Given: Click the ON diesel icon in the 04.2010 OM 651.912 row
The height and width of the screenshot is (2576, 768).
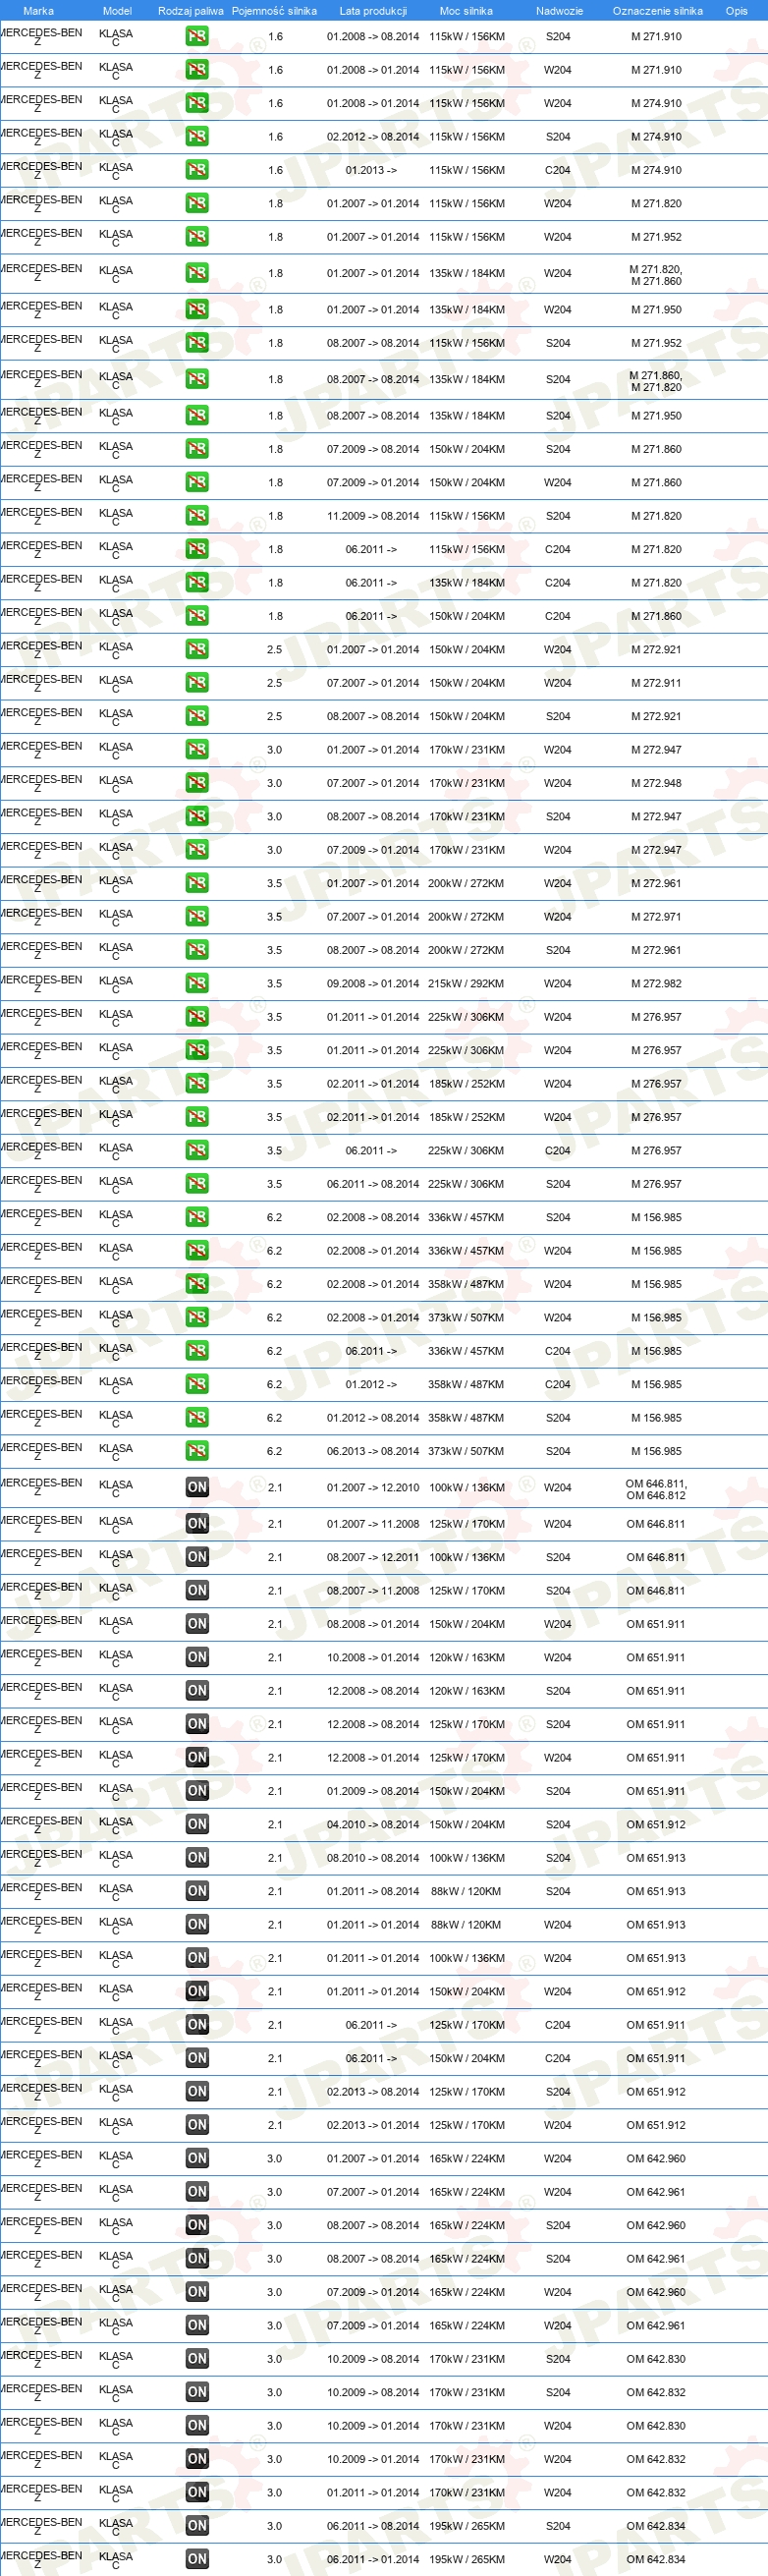Looking at the screenshot, I should click(197, 1825).
